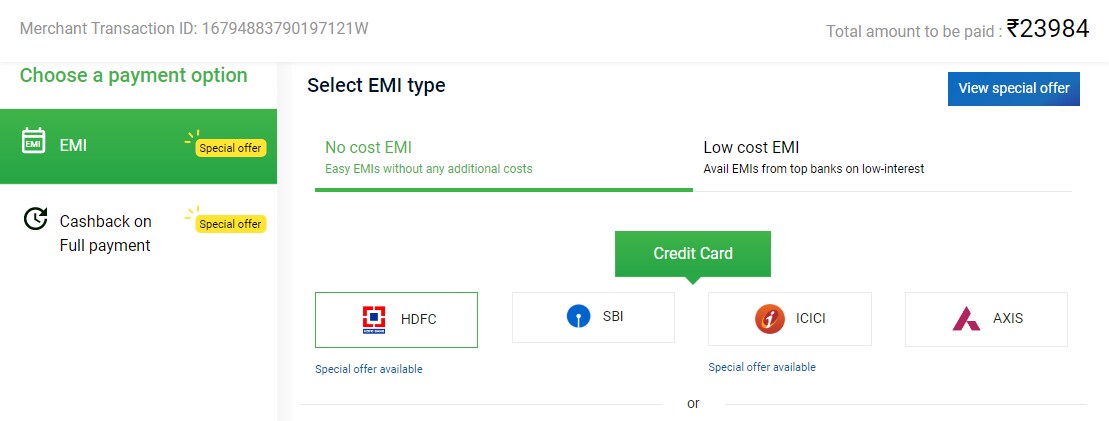
Task: Click the green Credit Card button
Action: [692, 253]
